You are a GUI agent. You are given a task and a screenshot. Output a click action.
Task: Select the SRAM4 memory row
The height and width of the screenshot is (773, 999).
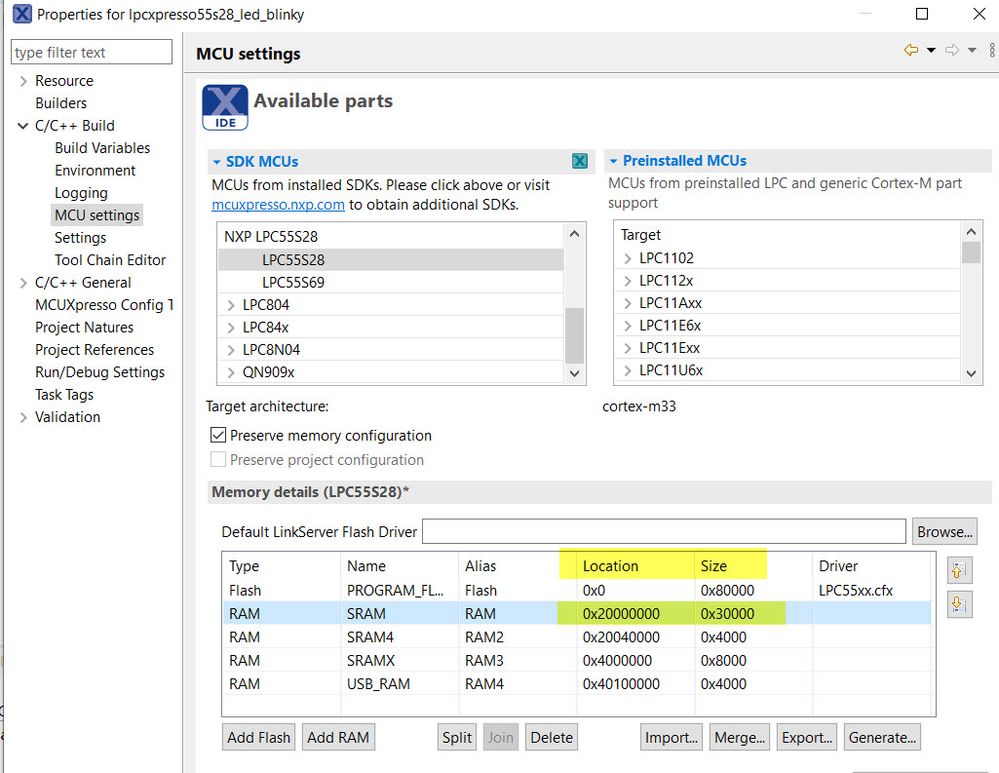pyautogui.click(x=576, y=637)
